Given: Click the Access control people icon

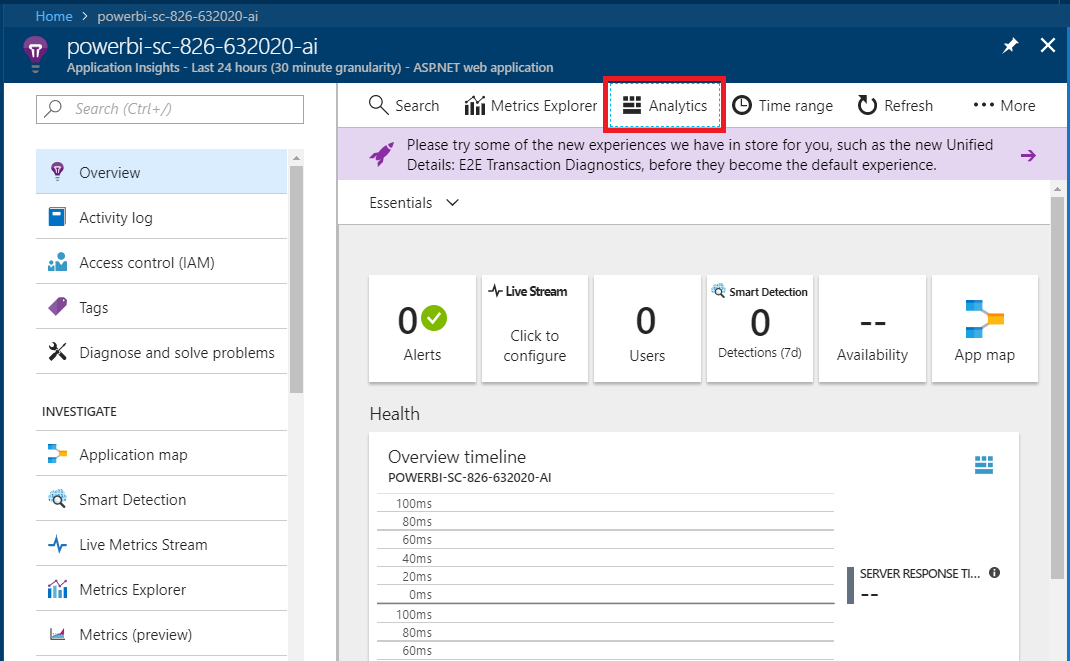Looking at the screenshot, I should click(57, 262).
